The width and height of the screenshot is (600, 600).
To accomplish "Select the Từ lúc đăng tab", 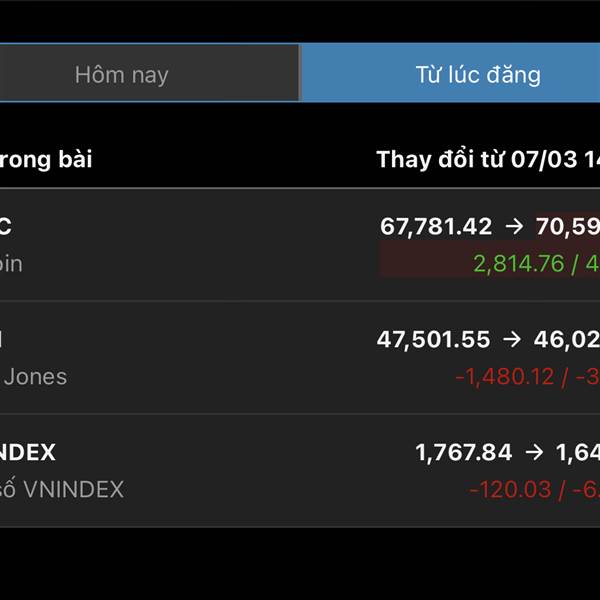I will [451, 74].
